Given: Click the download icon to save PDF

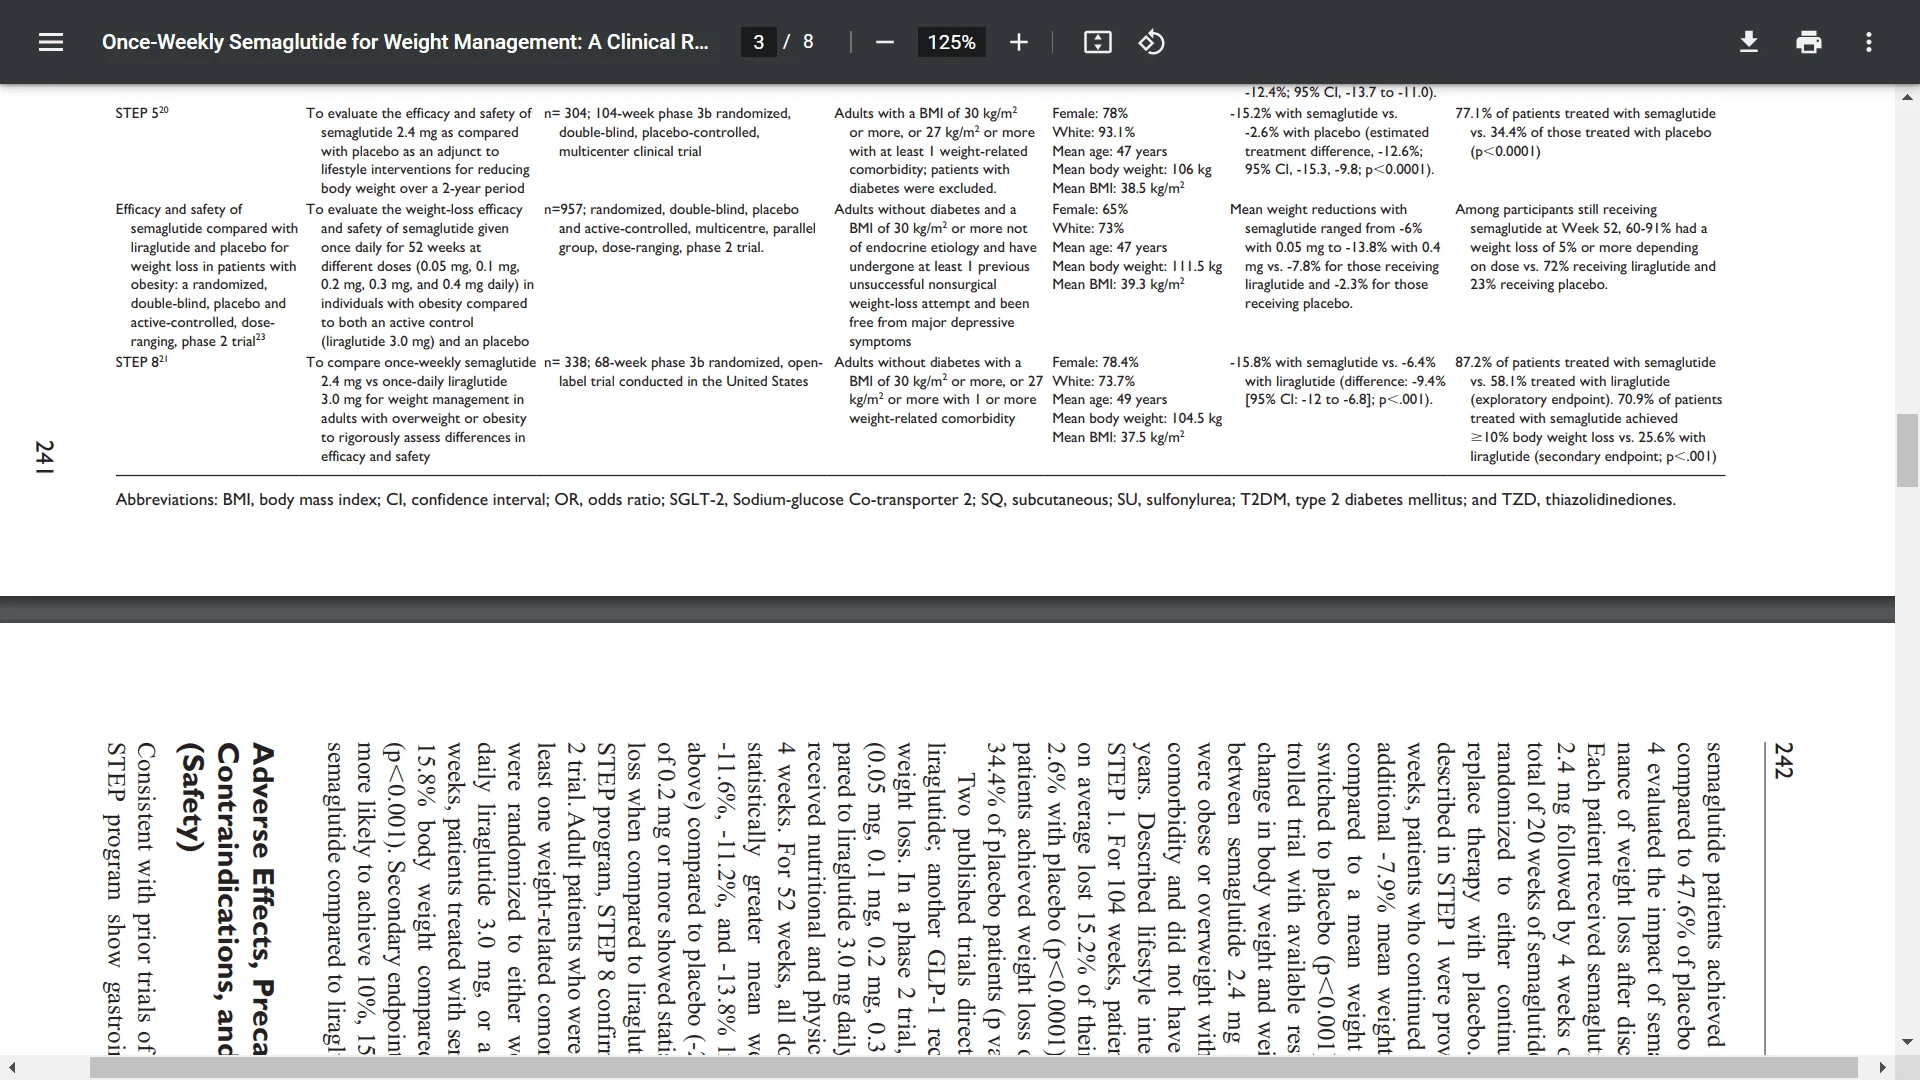Looking at the screenshot, I should [x=1747, y=42].
